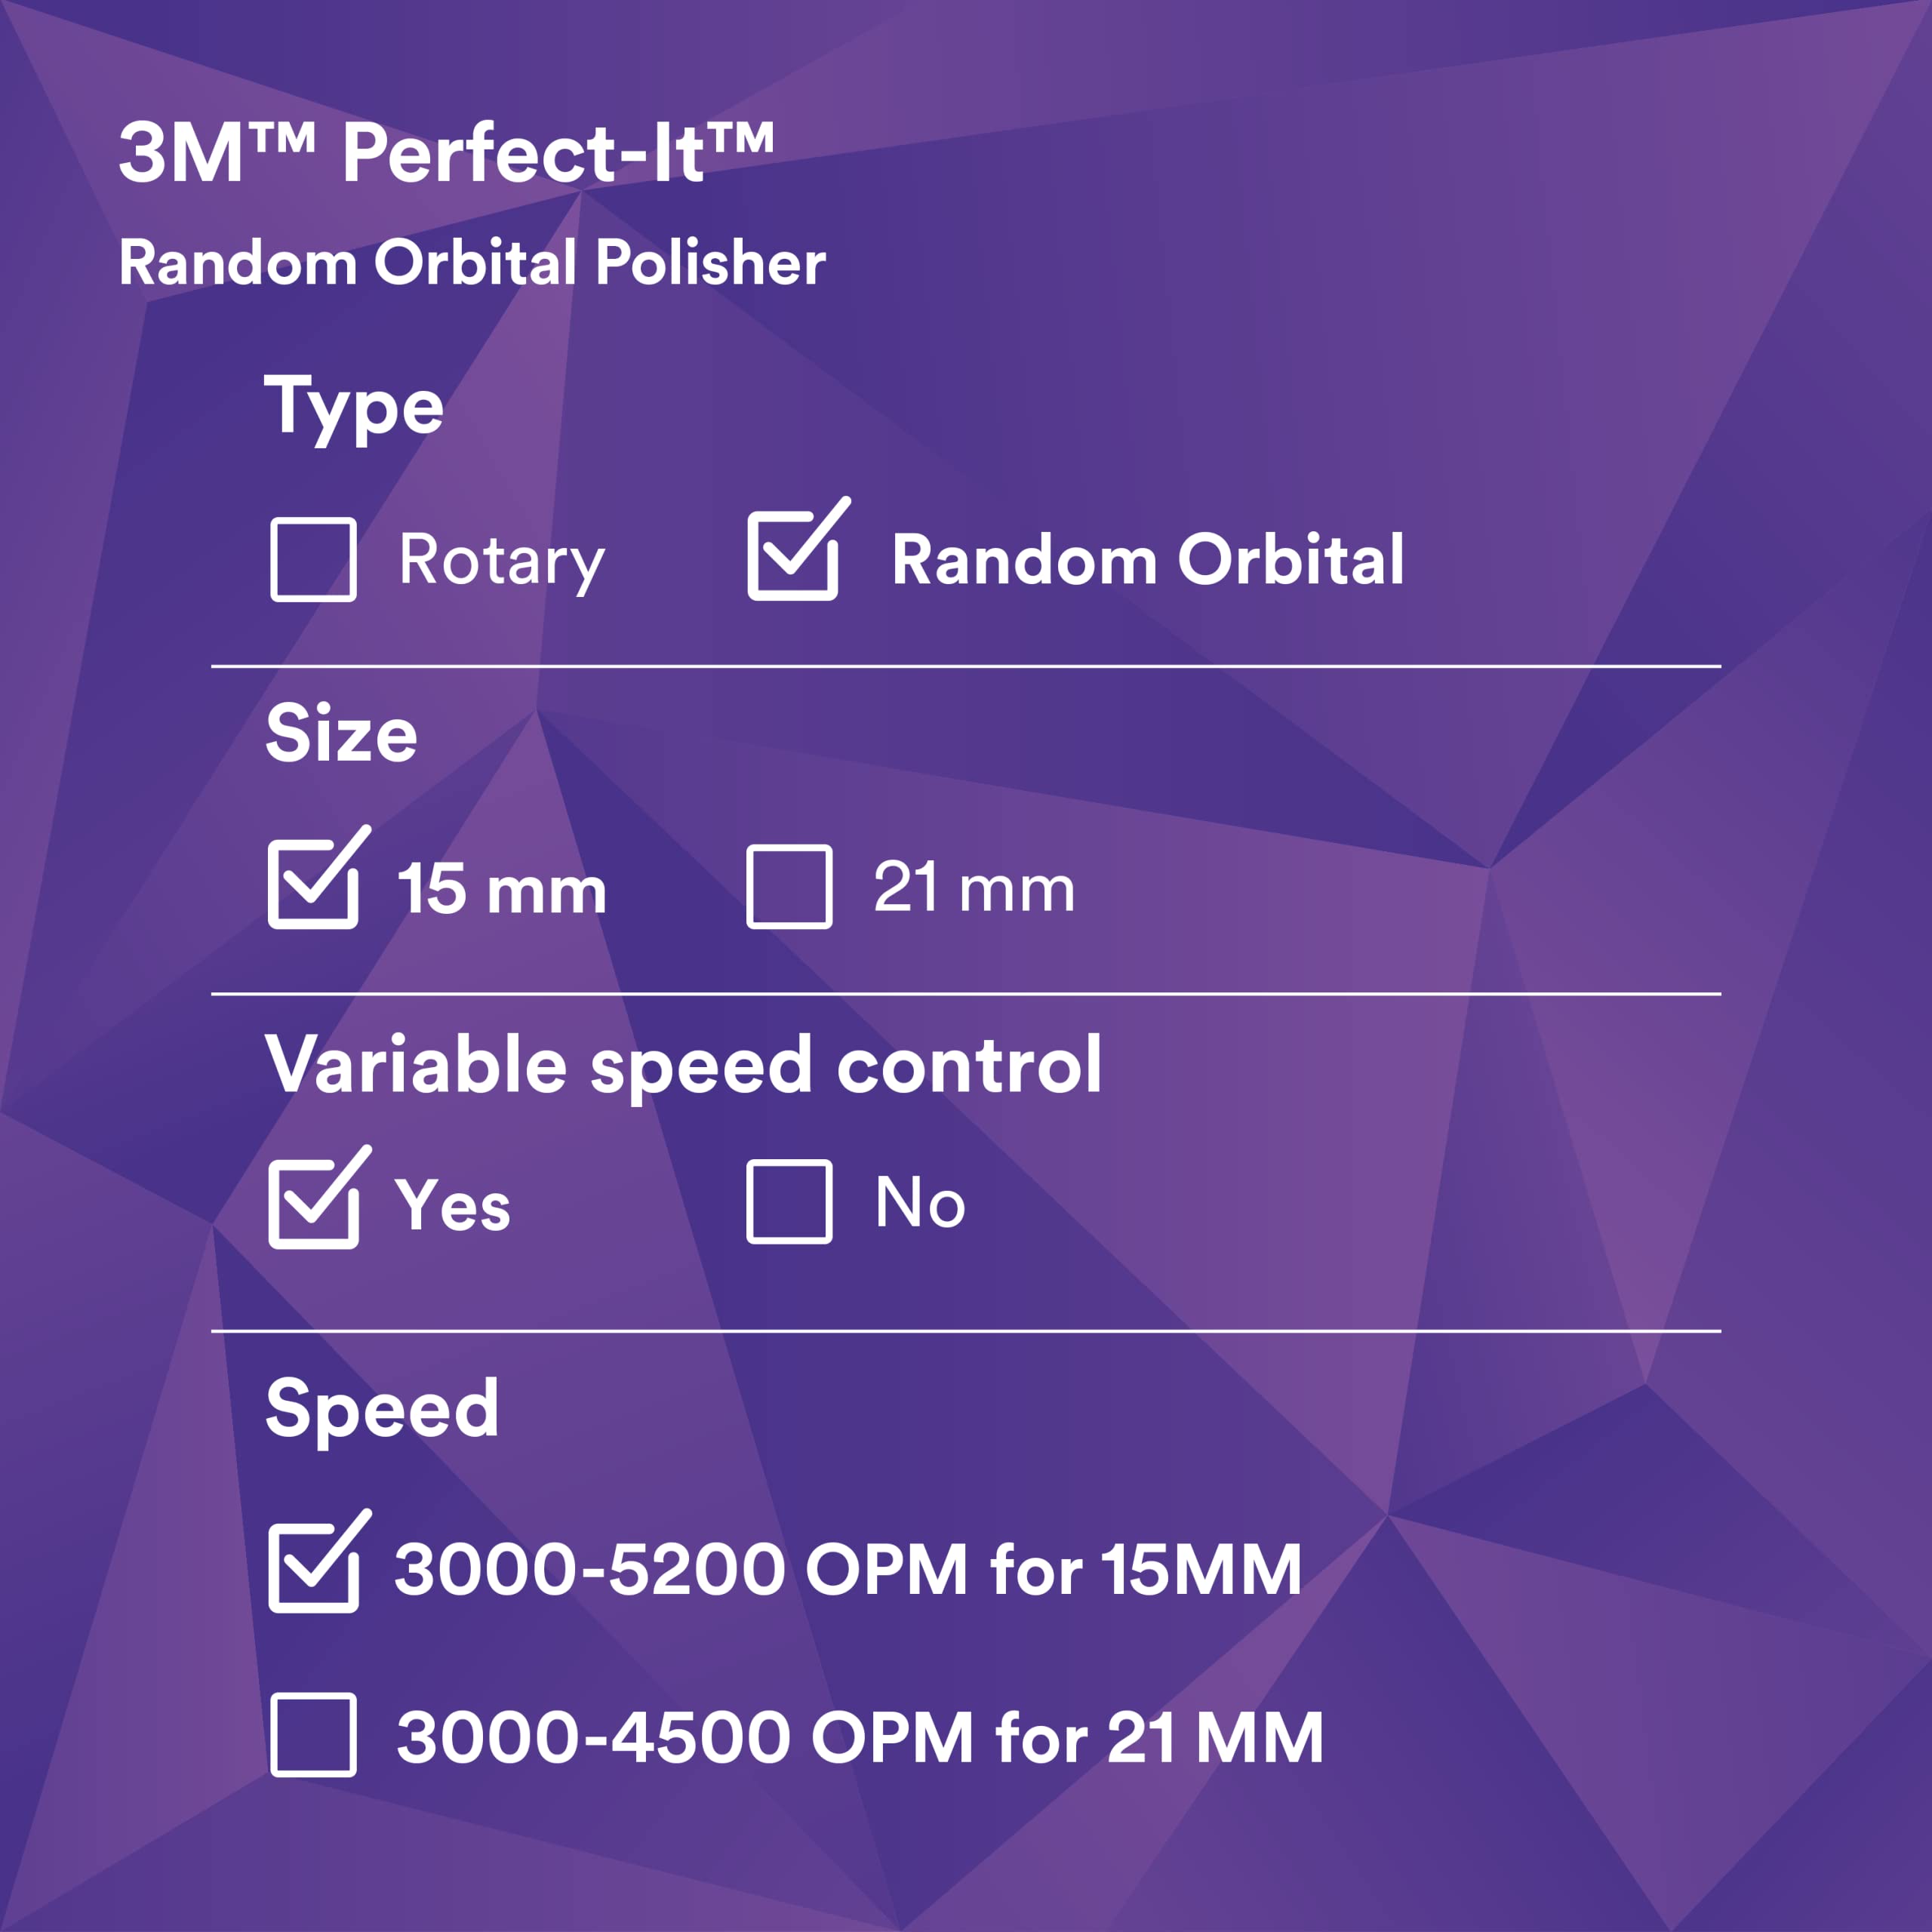Image resolution: width=1932 pixels, height=1932 pixels.
Task: Click the Variable speed control heading
Action: point(684,1067)
